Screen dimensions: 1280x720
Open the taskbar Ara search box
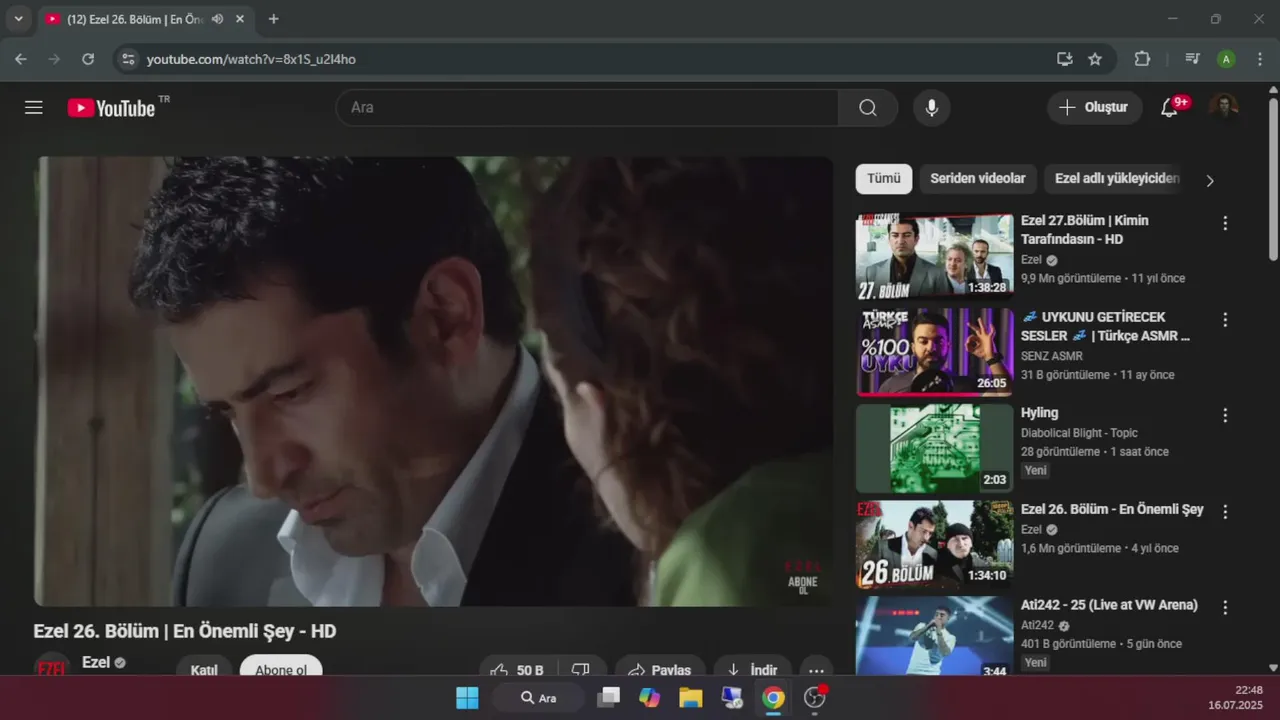click(538, 698)
